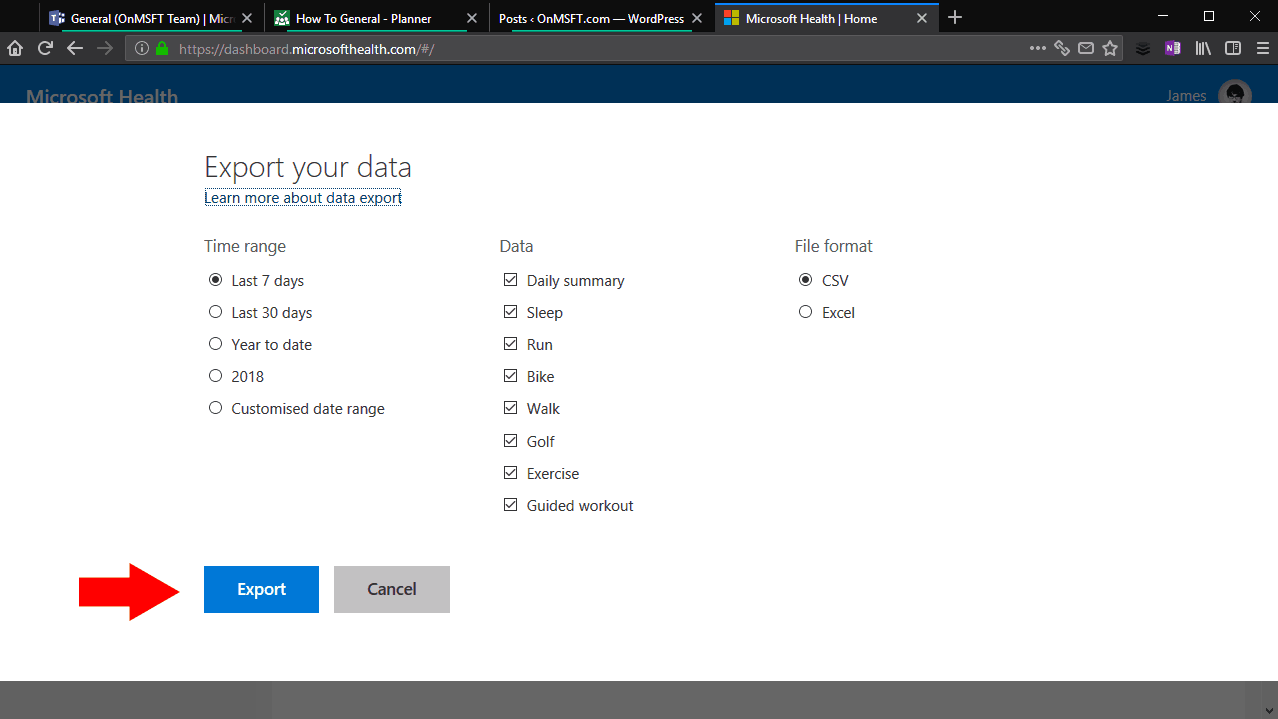Close the Posts OnMSFT.com WordPress tab
Image resolution: width=1278 pixels, height=719 pixels.
(697, 18)
